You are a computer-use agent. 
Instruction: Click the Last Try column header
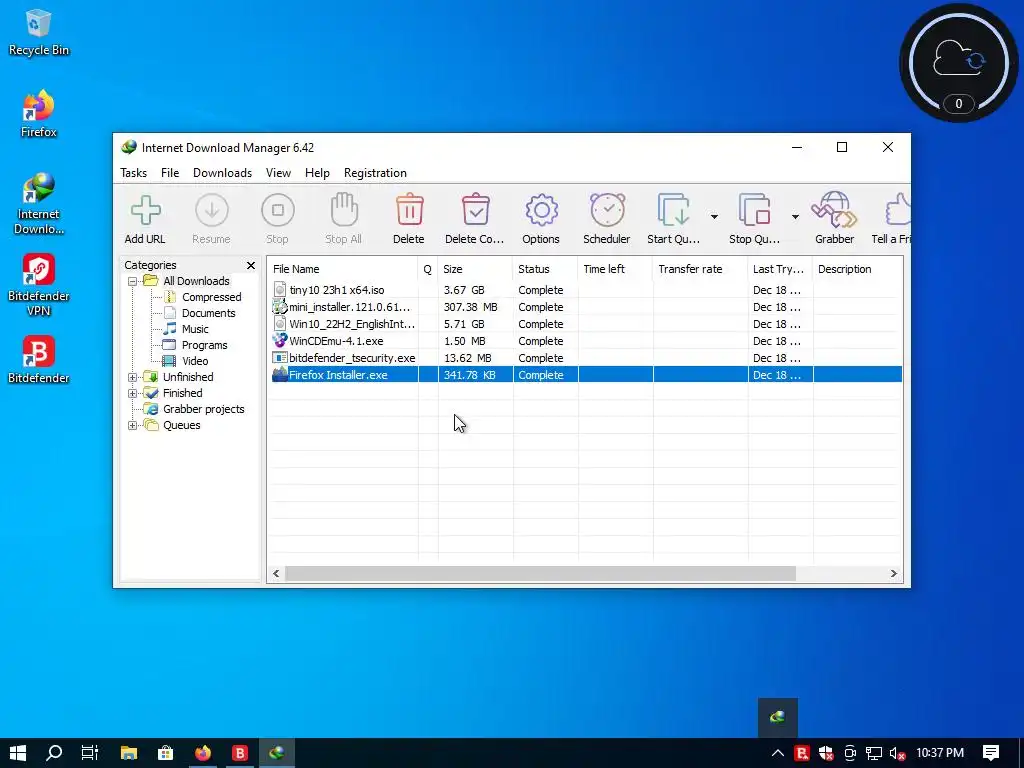tap(780, 269)
